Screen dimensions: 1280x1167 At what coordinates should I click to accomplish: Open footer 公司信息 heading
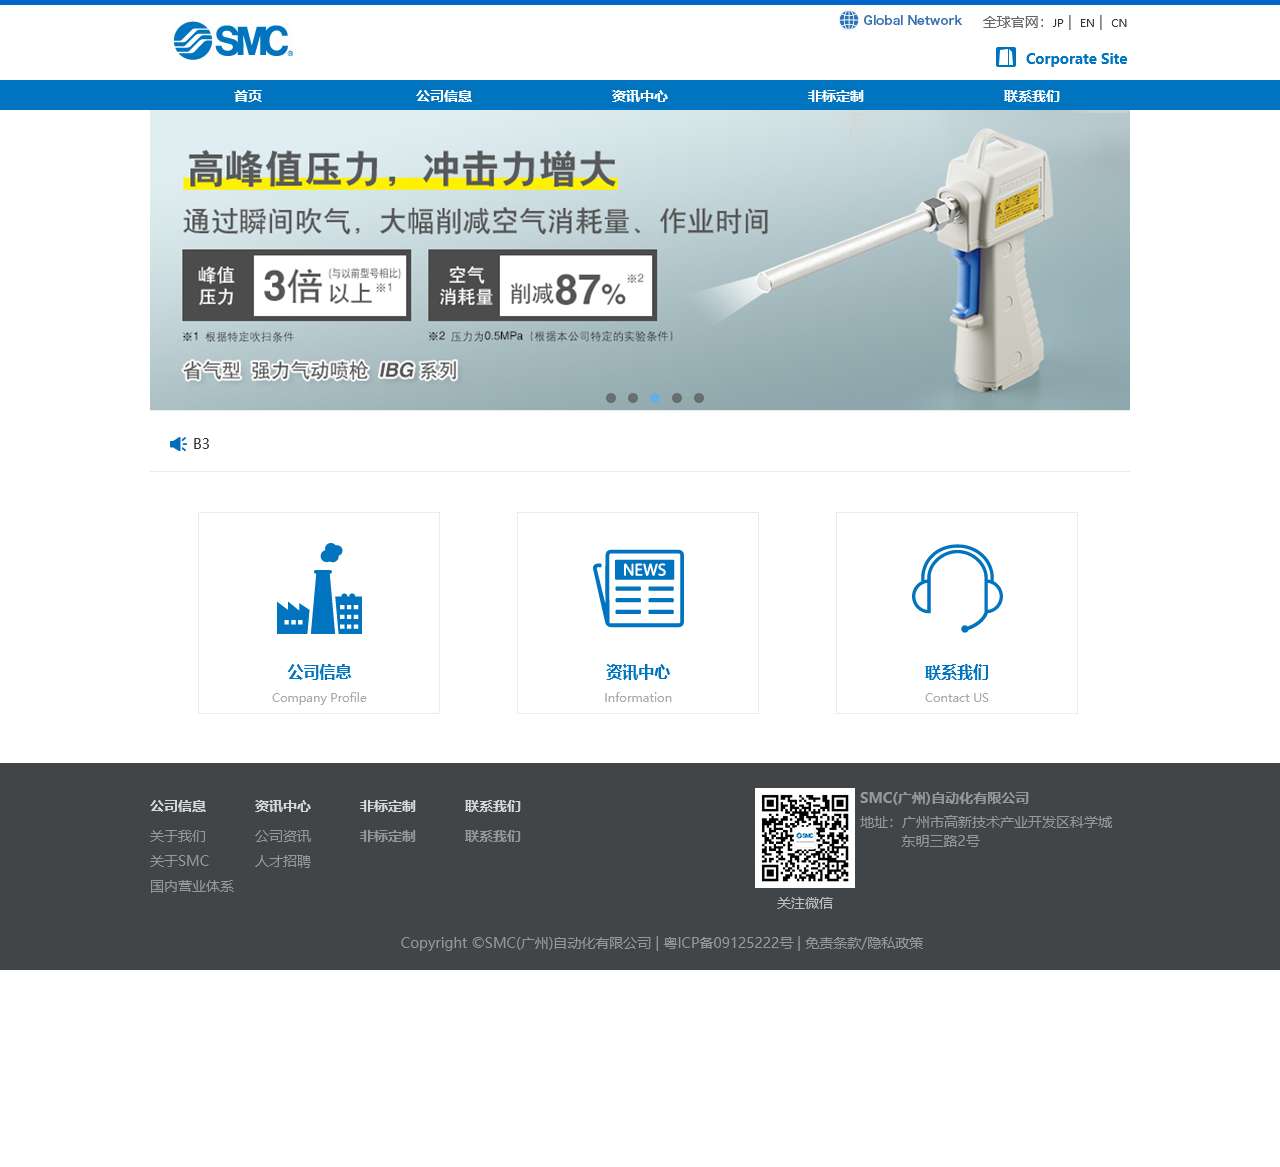[178, 806]
